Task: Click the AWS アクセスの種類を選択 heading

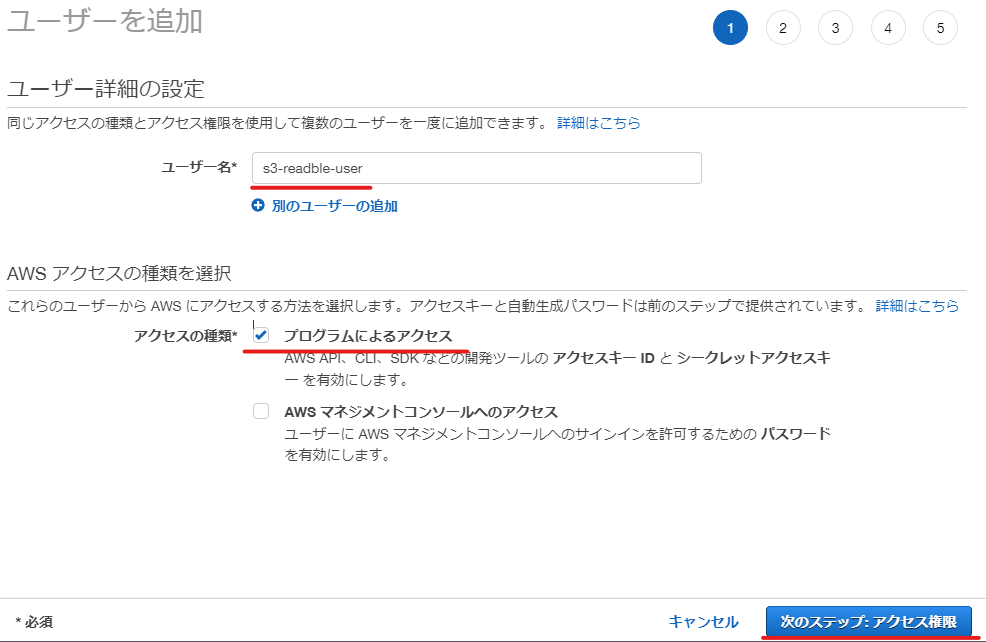Action: [119, 273]
